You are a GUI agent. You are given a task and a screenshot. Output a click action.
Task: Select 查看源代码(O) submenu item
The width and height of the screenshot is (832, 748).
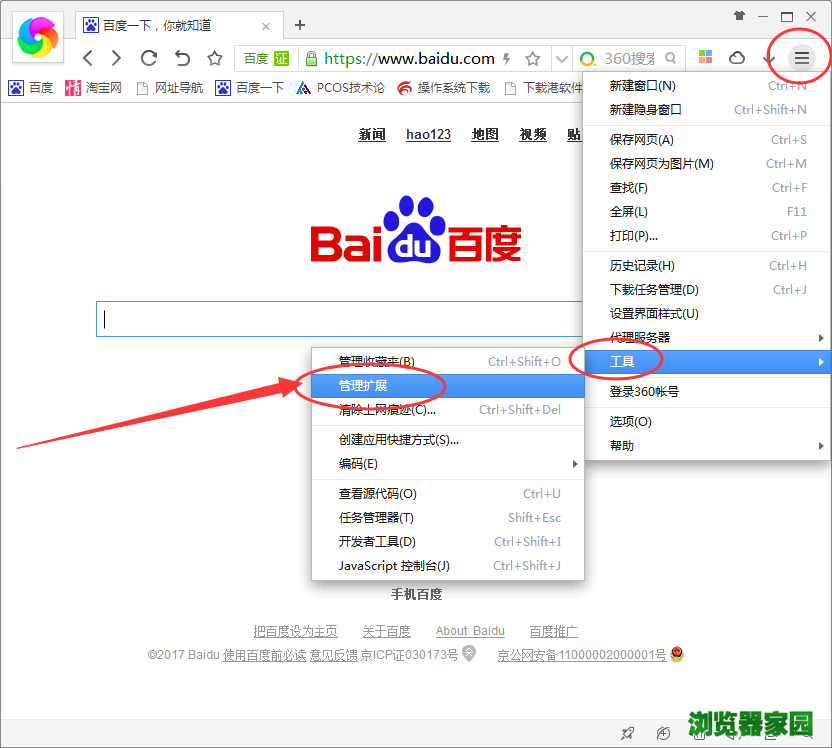point(448,494)
